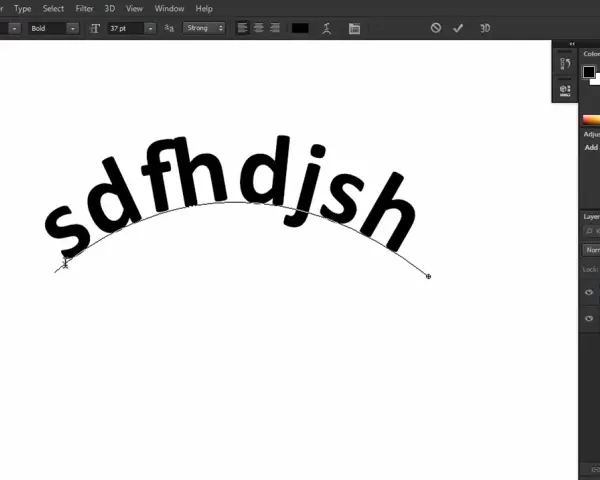Open the 3D menu
Viewport: 600px width, 480px height.
click(x=109, y=8)
